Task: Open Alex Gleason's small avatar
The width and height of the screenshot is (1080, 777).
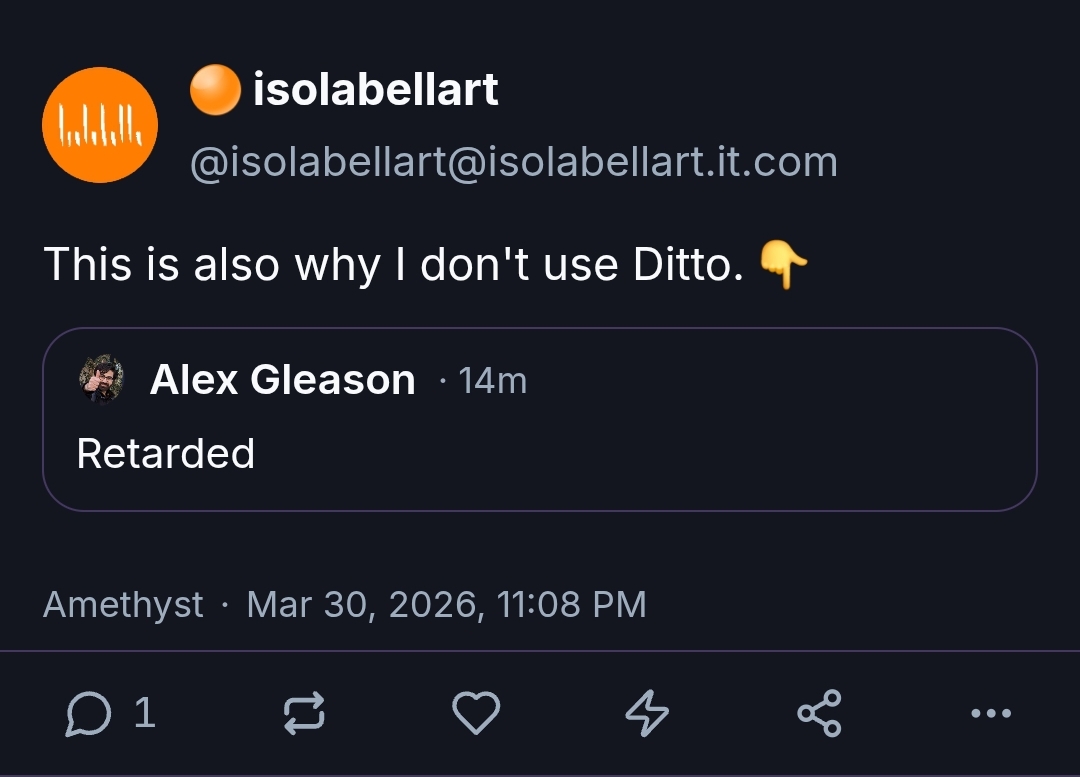Action: point(101,380)
